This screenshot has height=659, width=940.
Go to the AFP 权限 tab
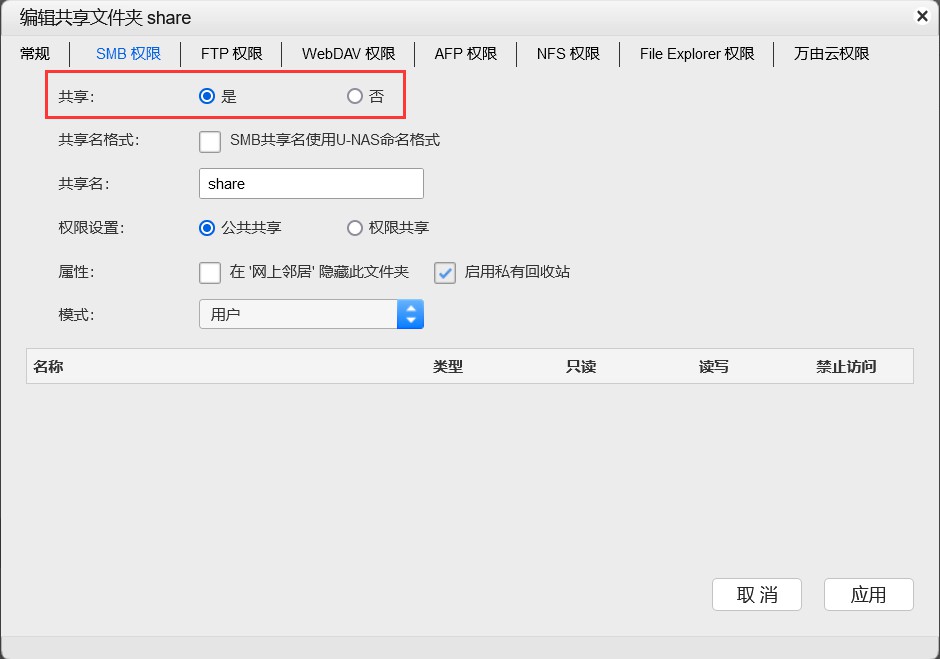[x=465, y=54]
